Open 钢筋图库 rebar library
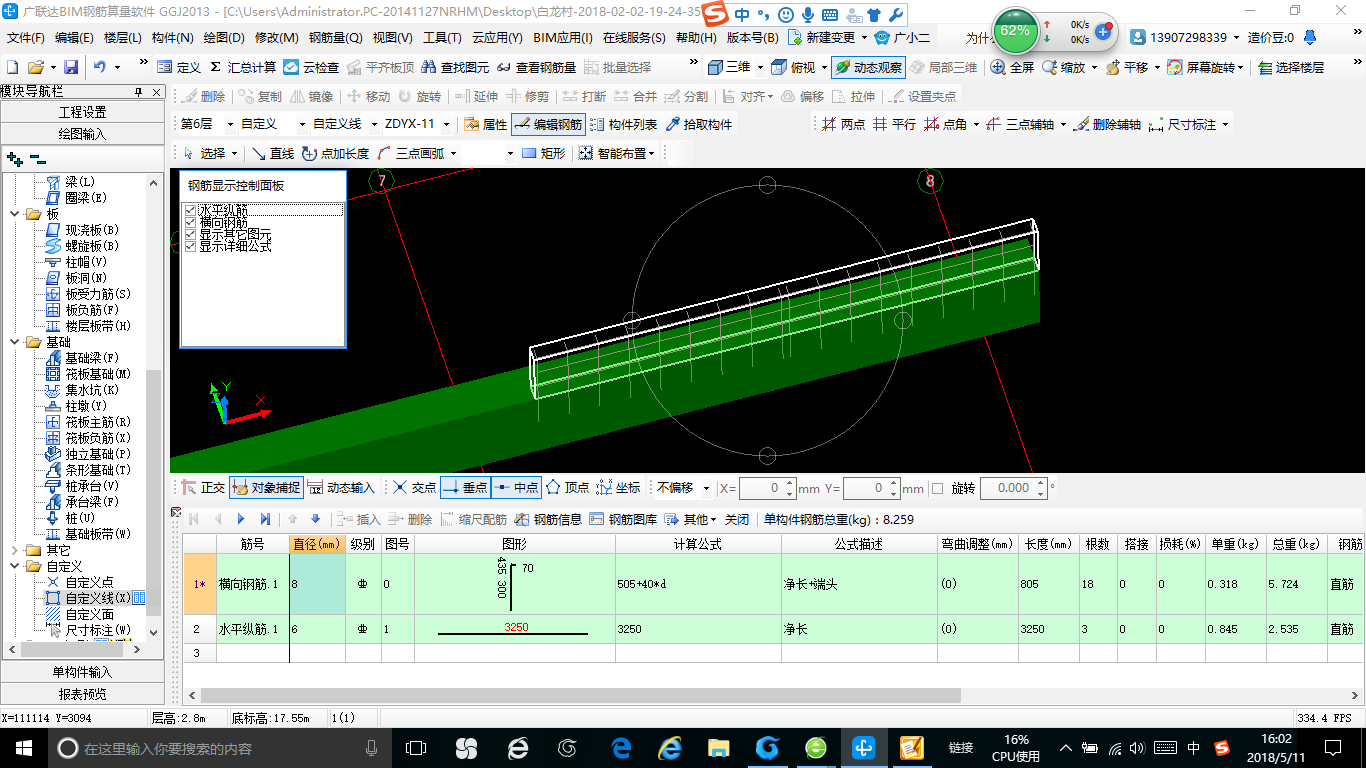The width and height of the screenshot is (1366, 768). coord(624,519)
